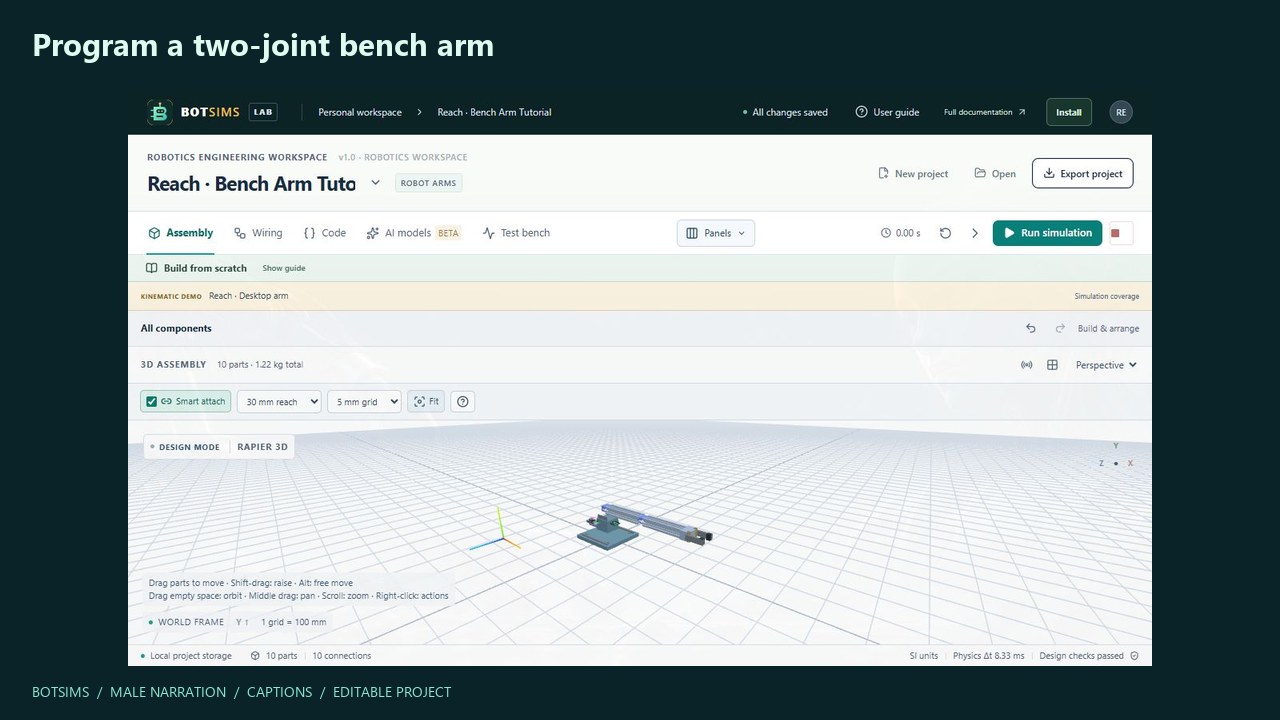Click the ROBOT ARMS tag
Screen dimensions: 1280x720
429,183
